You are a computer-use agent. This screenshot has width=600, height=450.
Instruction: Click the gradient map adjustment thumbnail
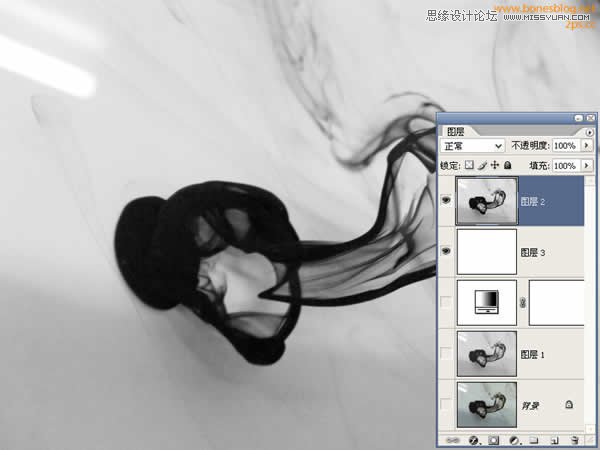(487, 303)
